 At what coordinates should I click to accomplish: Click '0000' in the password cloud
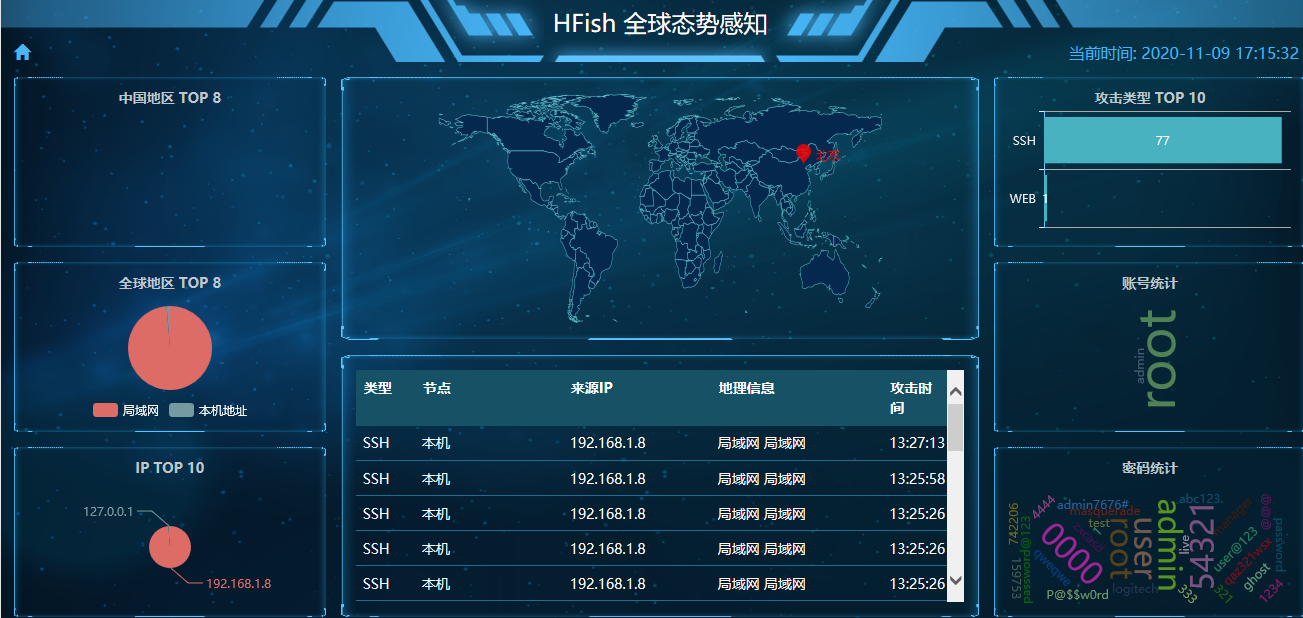pos(1071,553)
